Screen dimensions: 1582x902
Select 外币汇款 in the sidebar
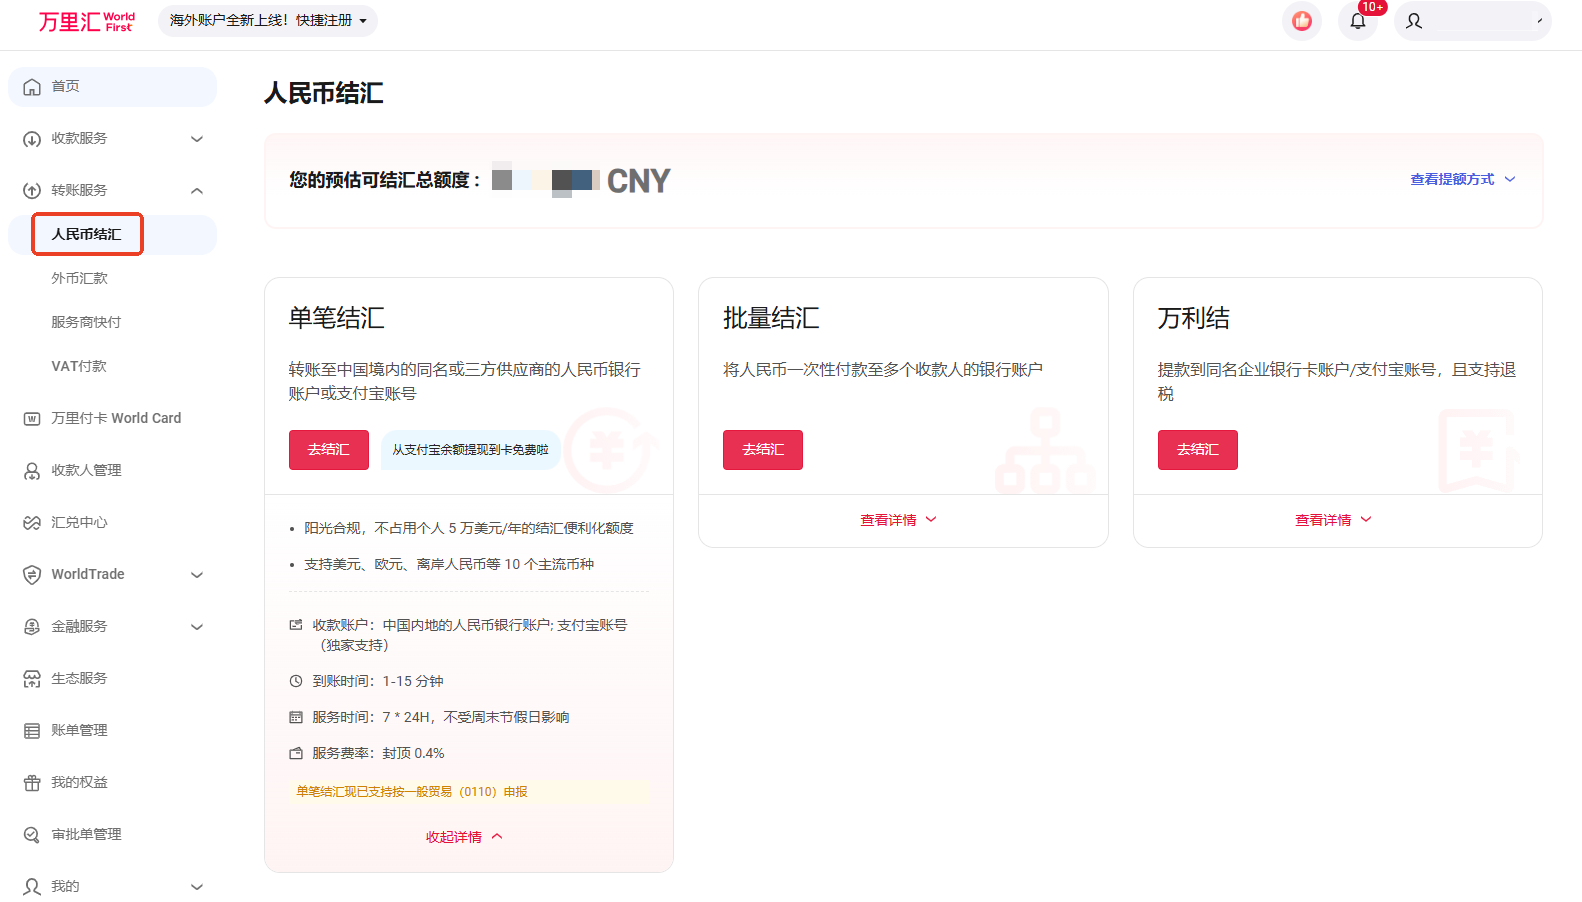coord(79,278)
